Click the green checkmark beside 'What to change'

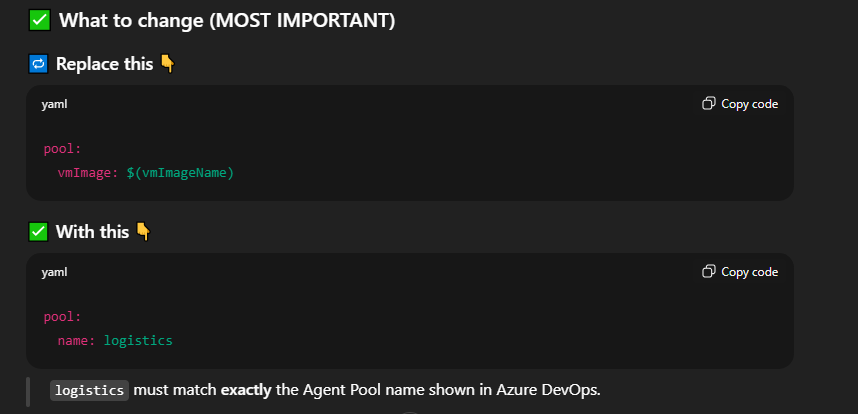40,20
